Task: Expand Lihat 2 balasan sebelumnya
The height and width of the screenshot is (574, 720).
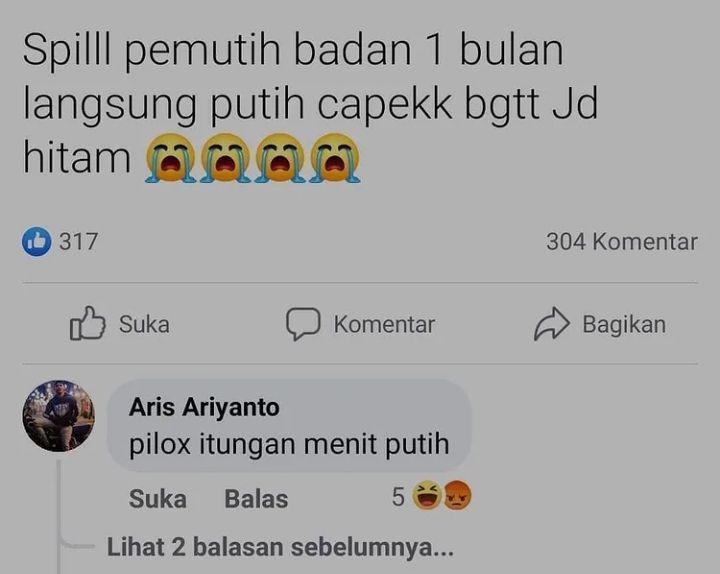Action: pyautogui.click(x=280, y=547)
